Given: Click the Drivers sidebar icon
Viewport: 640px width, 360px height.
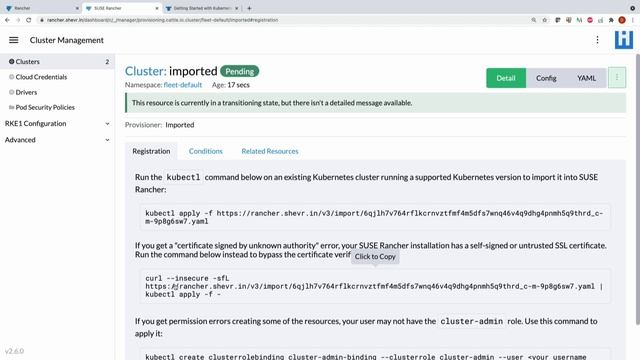Looking at the screenshot, I should 11,92.
